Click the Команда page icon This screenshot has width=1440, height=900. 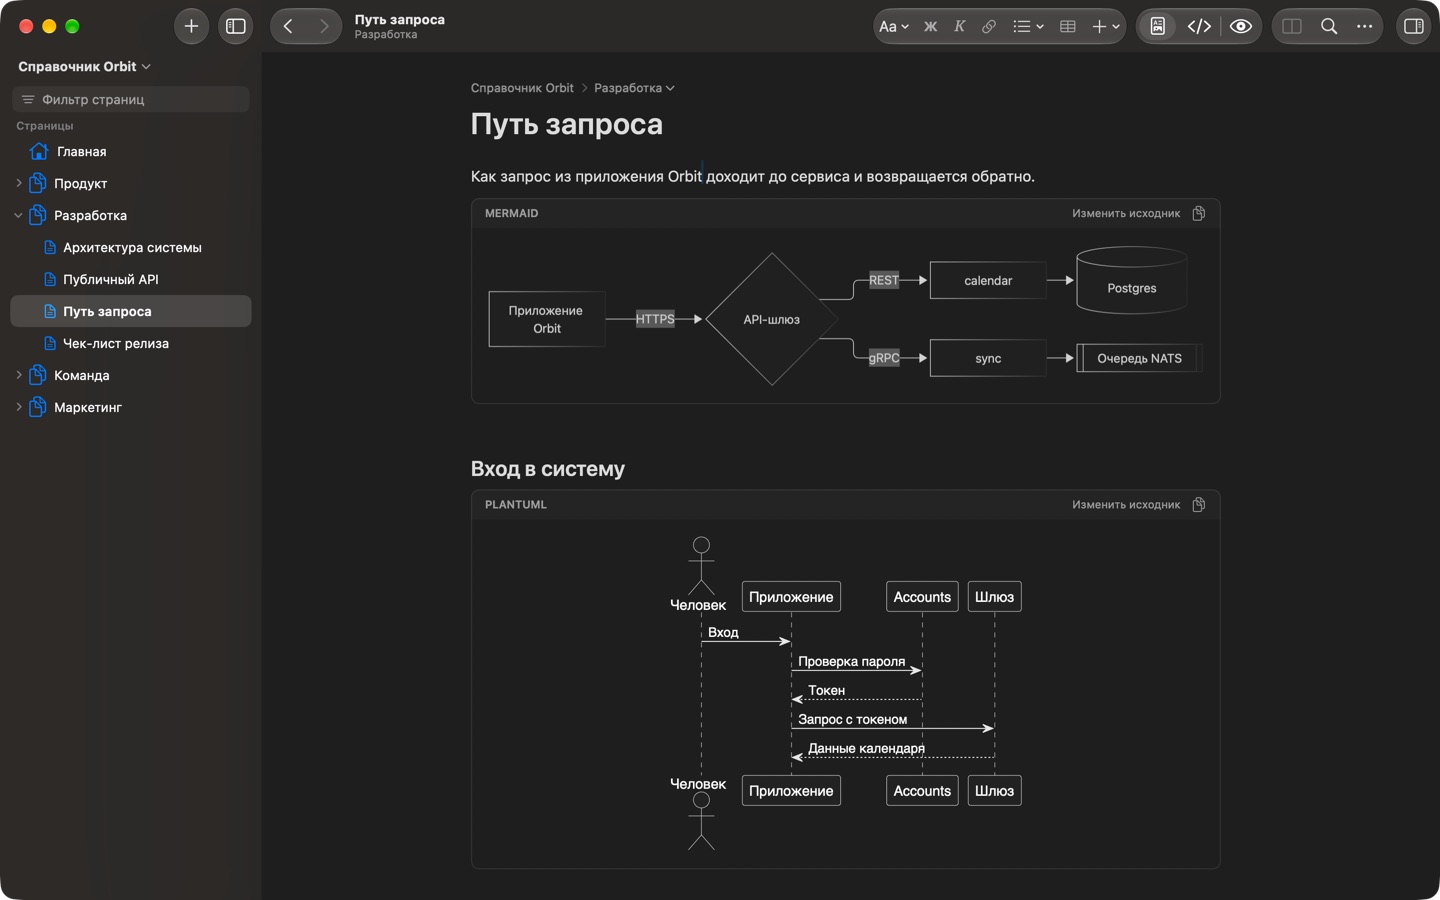click(38, 375)
